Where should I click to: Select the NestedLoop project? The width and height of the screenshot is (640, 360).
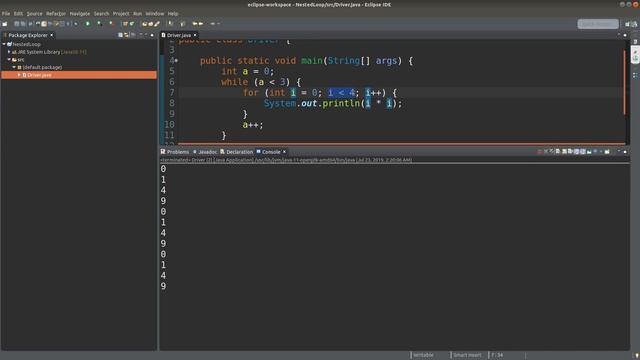click(27, 44)
